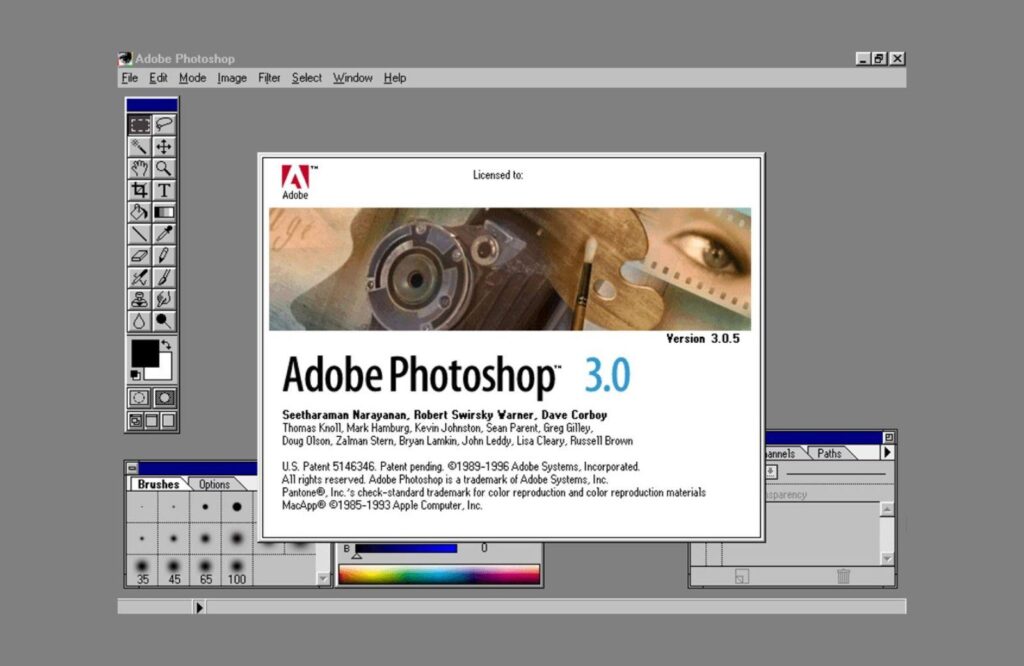Collapse the Paths palette window
Screen dimensions: 1024x666
pyautogui.click(x=890, y=436)
